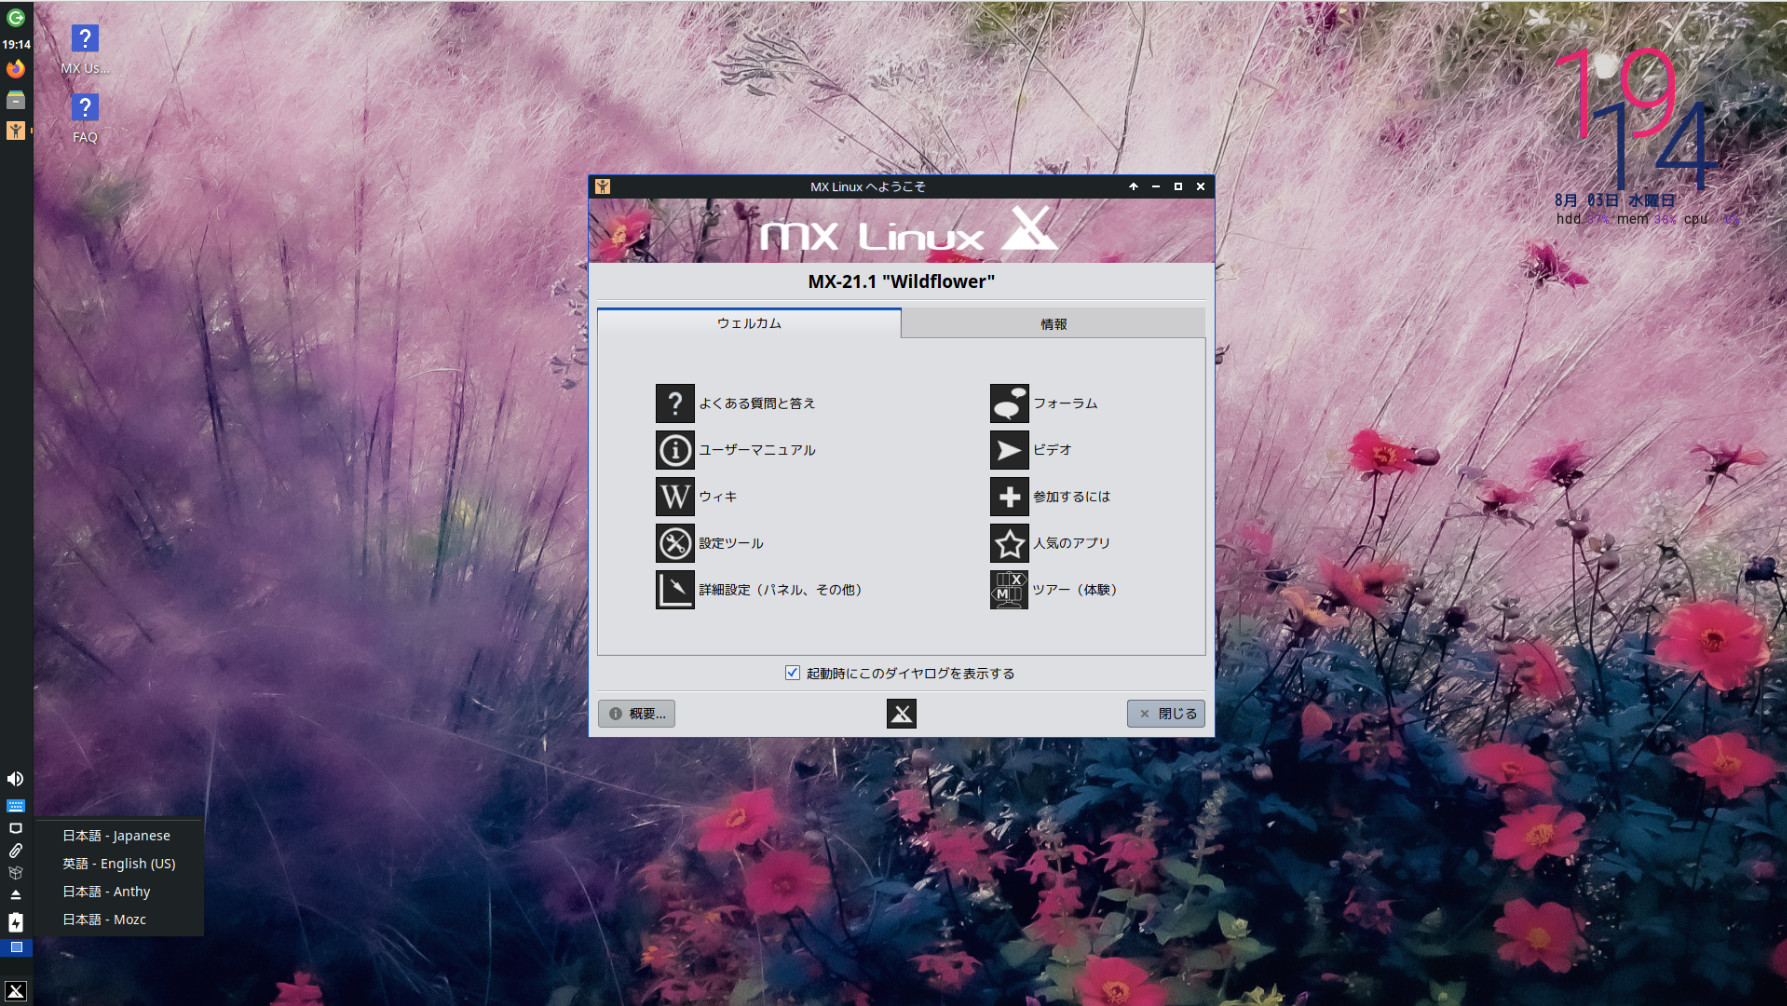Launch Firefox from the side panel
Image resolution: width=1787 pixels, height=1006 pixels.
click(x=15, y=69)
